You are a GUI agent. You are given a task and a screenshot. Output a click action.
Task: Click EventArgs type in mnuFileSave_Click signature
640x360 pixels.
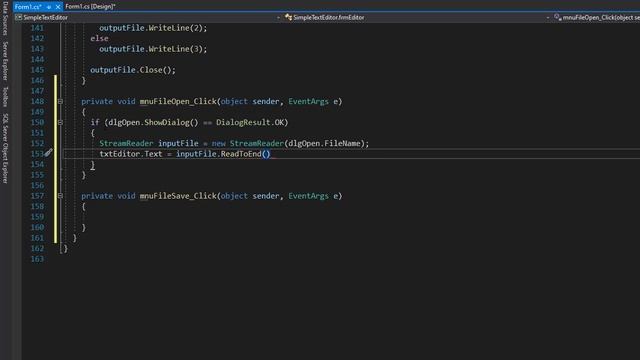pos(308,196)
